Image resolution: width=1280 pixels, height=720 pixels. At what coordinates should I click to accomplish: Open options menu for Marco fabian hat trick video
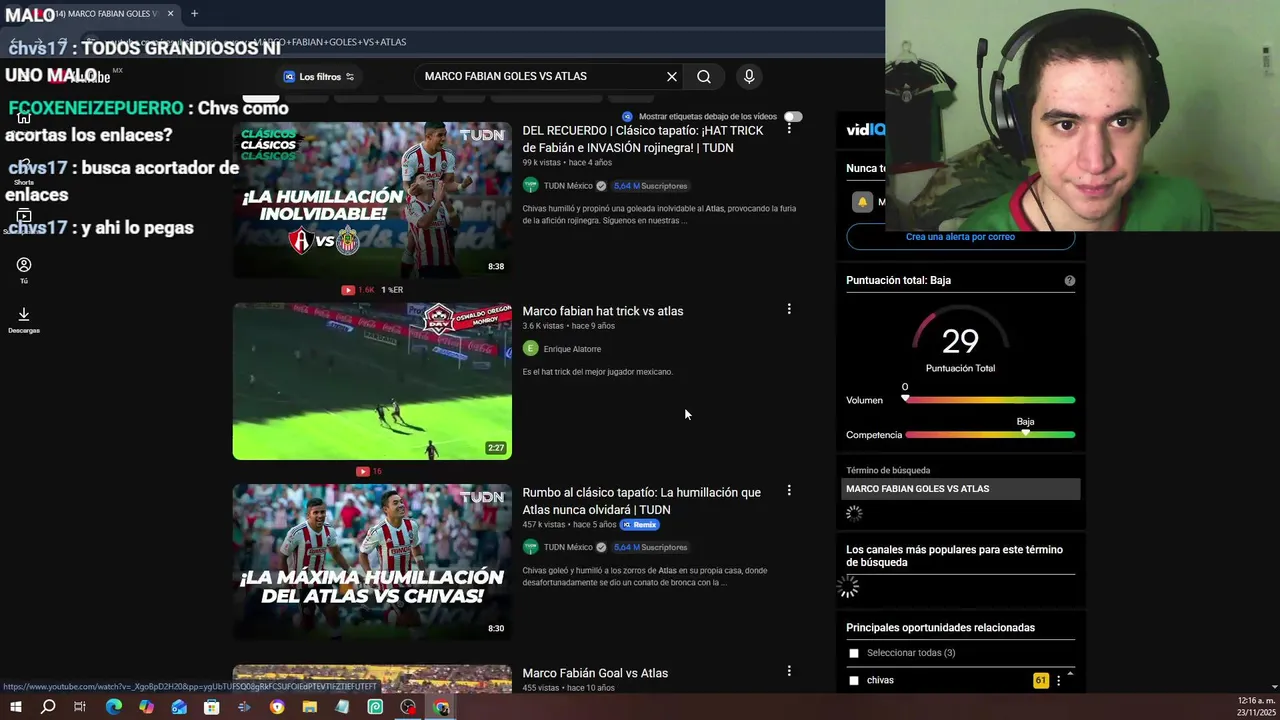pos(789,309)
